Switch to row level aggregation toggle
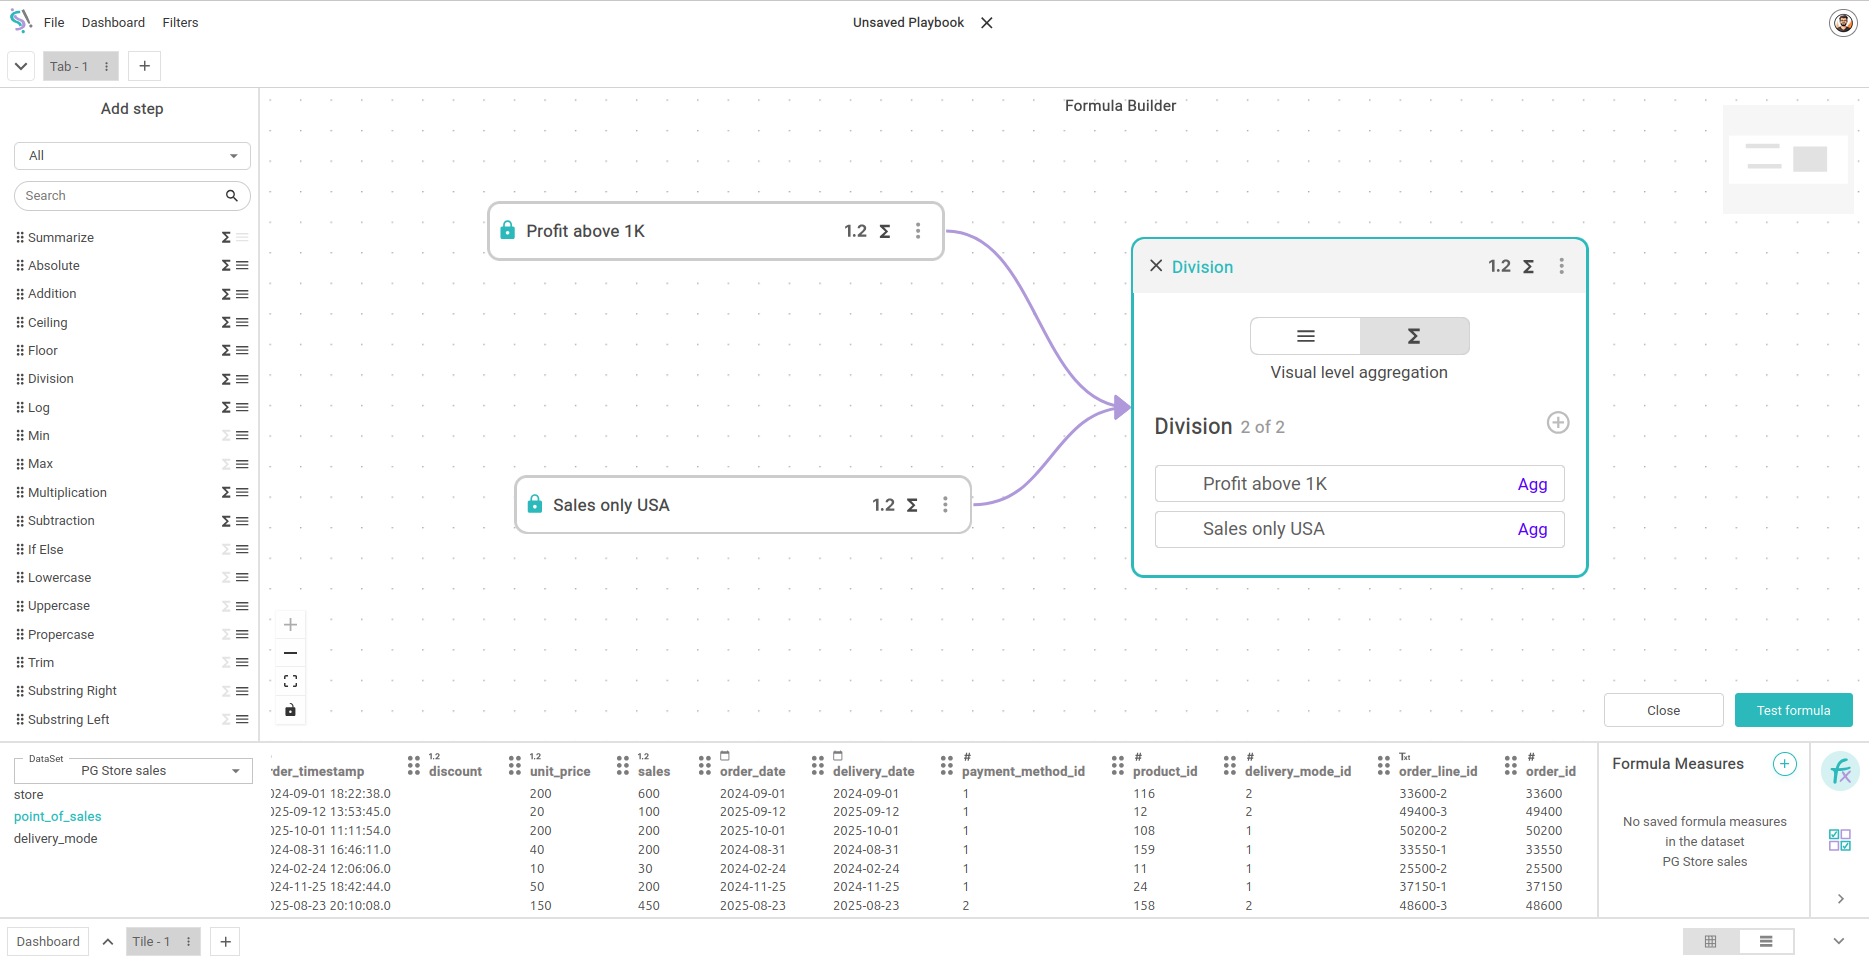The image size is (1869, 964). [x=1305, y=336]
